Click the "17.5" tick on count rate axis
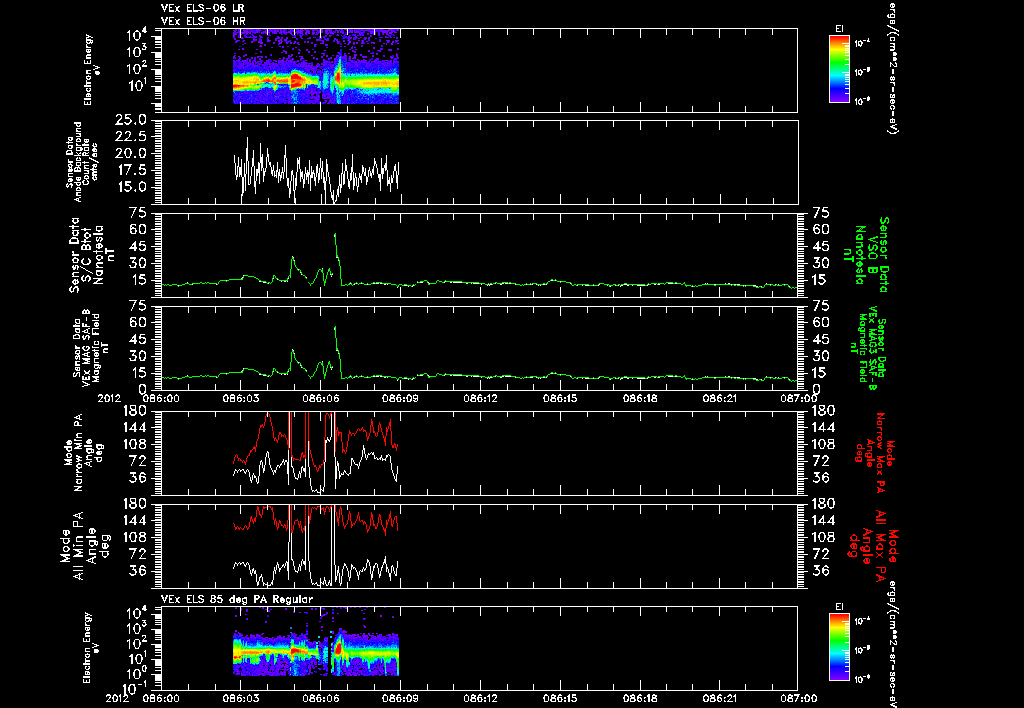The height and width of the screenshot is (708, 1024). point(131,170)
